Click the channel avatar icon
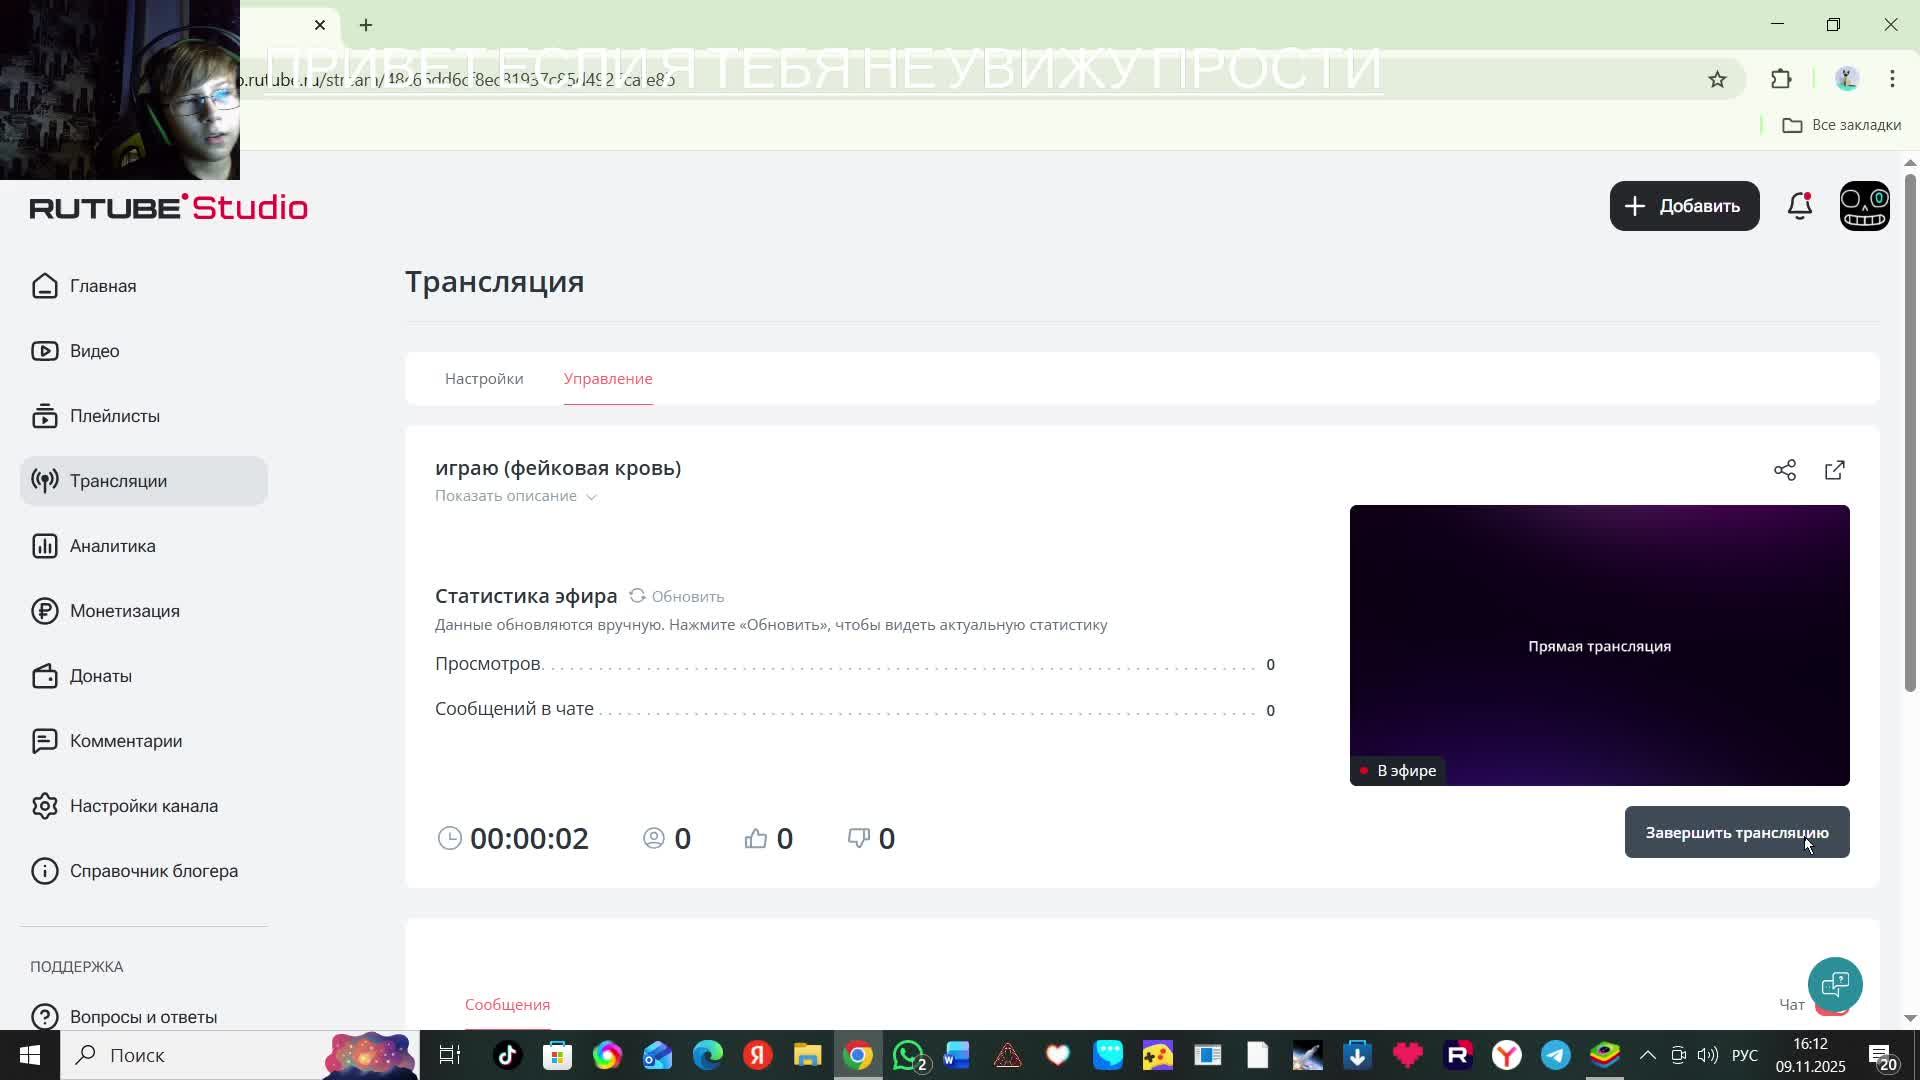This screenshot has height=1080, width=1920. [1865, 206]
